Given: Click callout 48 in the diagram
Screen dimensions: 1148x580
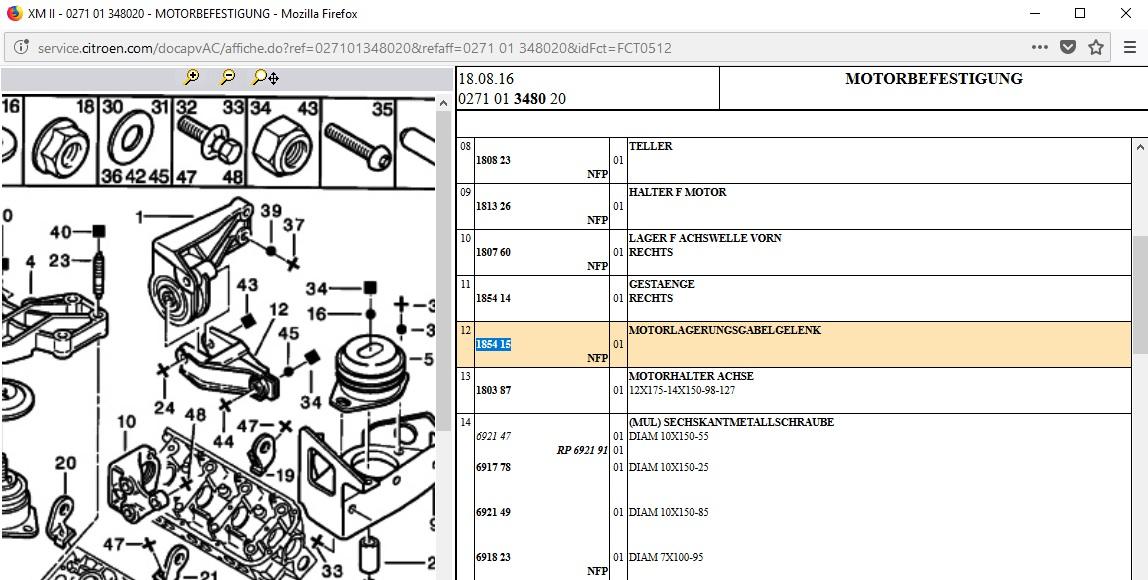Looking at the screenshot, I should point(195,415).
